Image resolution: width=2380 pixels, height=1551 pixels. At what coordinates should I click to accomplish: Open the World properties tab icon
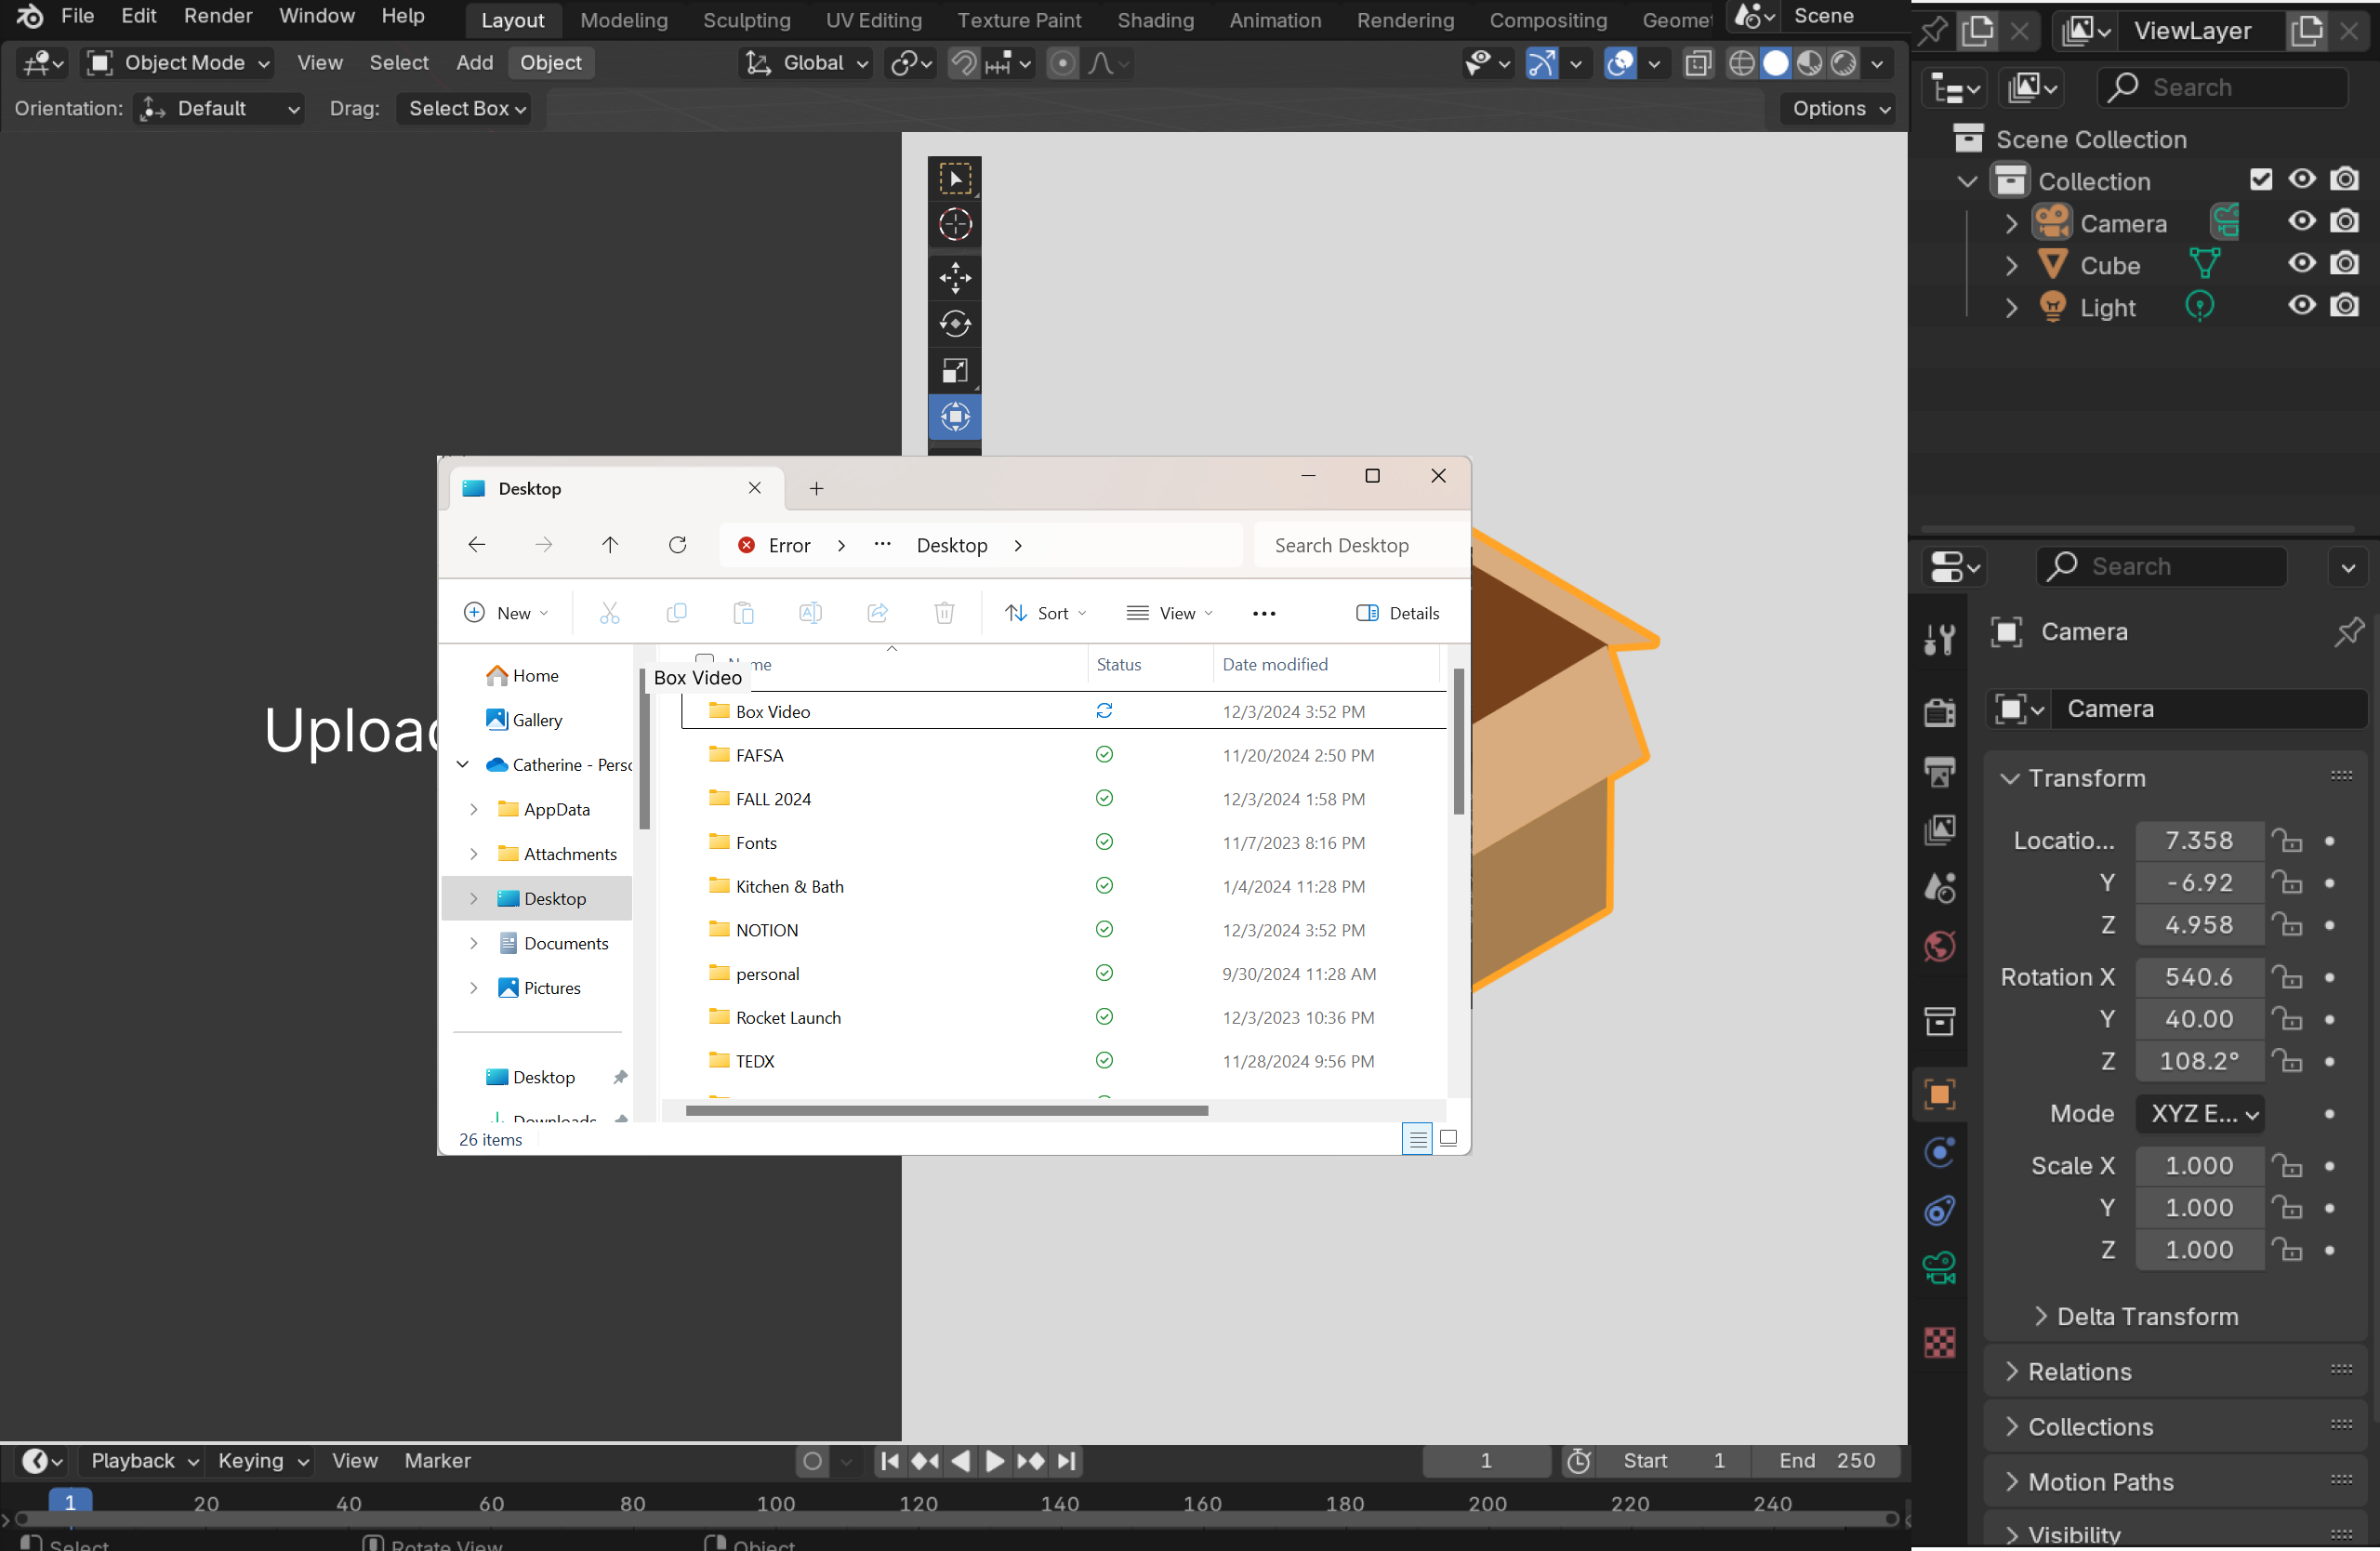coord(1940,946)
